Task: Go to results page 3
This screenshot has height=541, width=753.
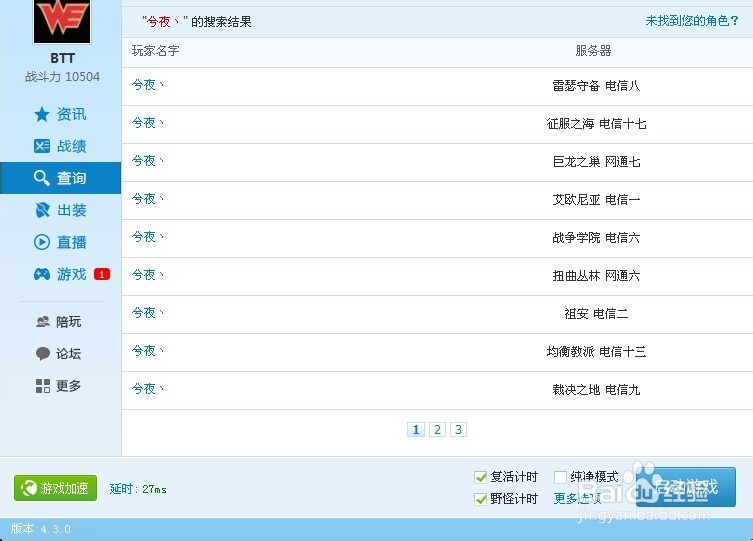Action: [458, 429]
